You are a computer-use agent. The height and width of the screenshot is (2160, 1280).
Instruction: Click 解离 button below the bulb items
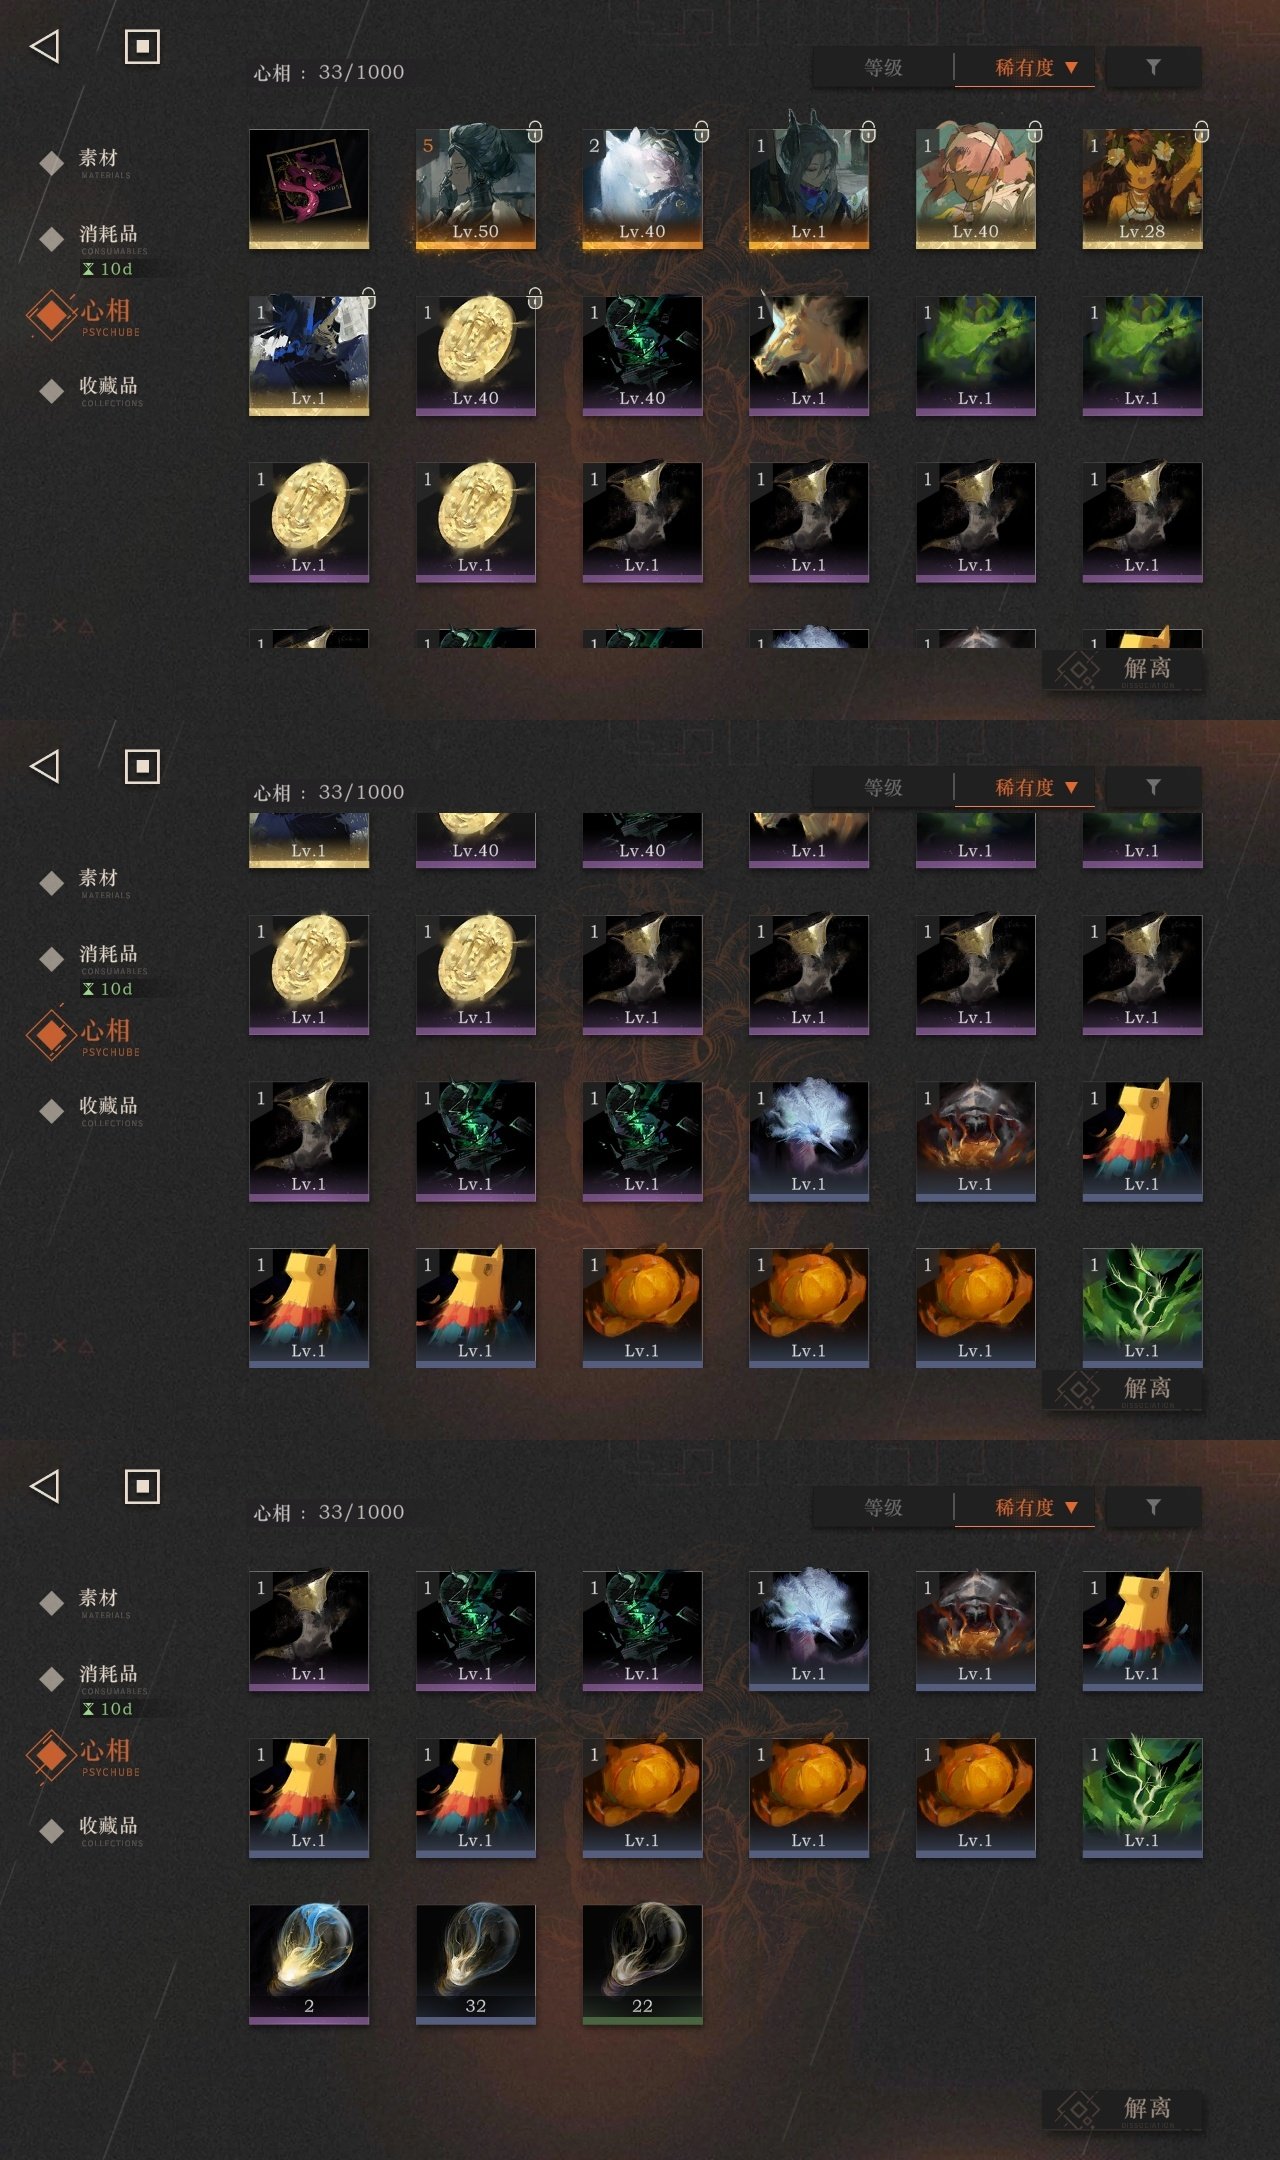(1122, 2108)
